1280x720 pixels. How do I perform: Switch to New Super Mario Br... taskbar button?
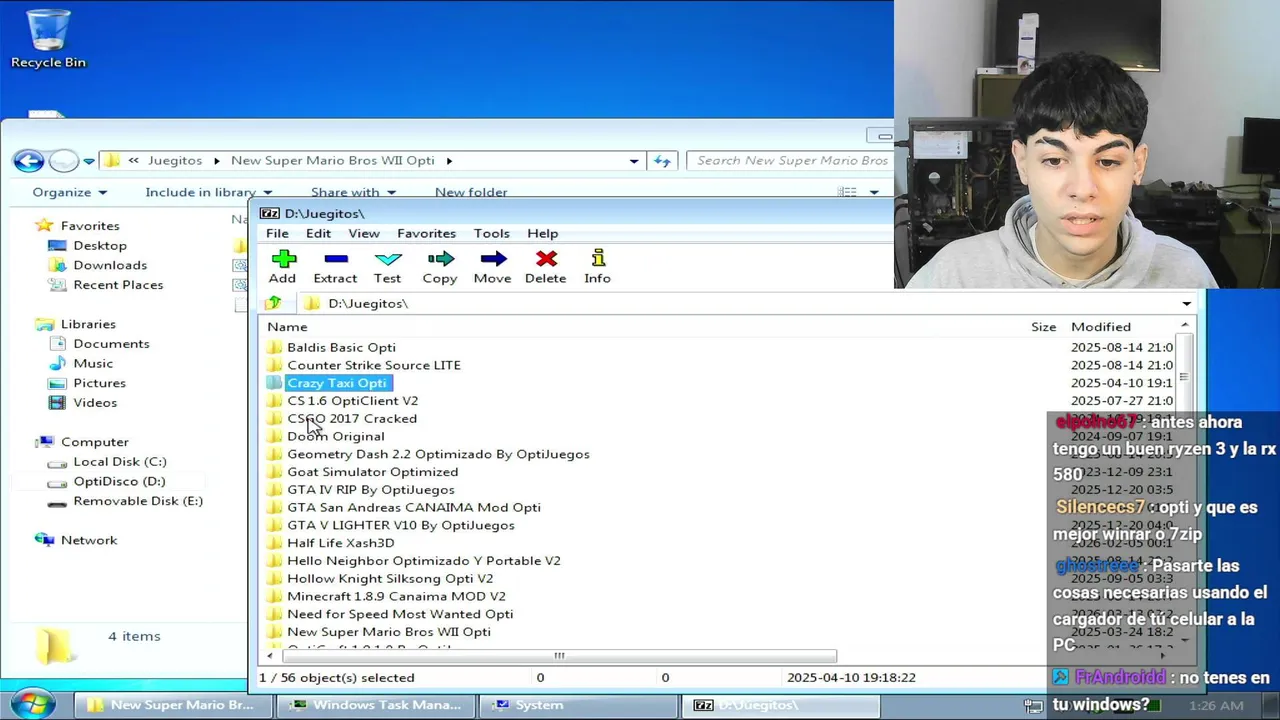(x=172, y=705)
